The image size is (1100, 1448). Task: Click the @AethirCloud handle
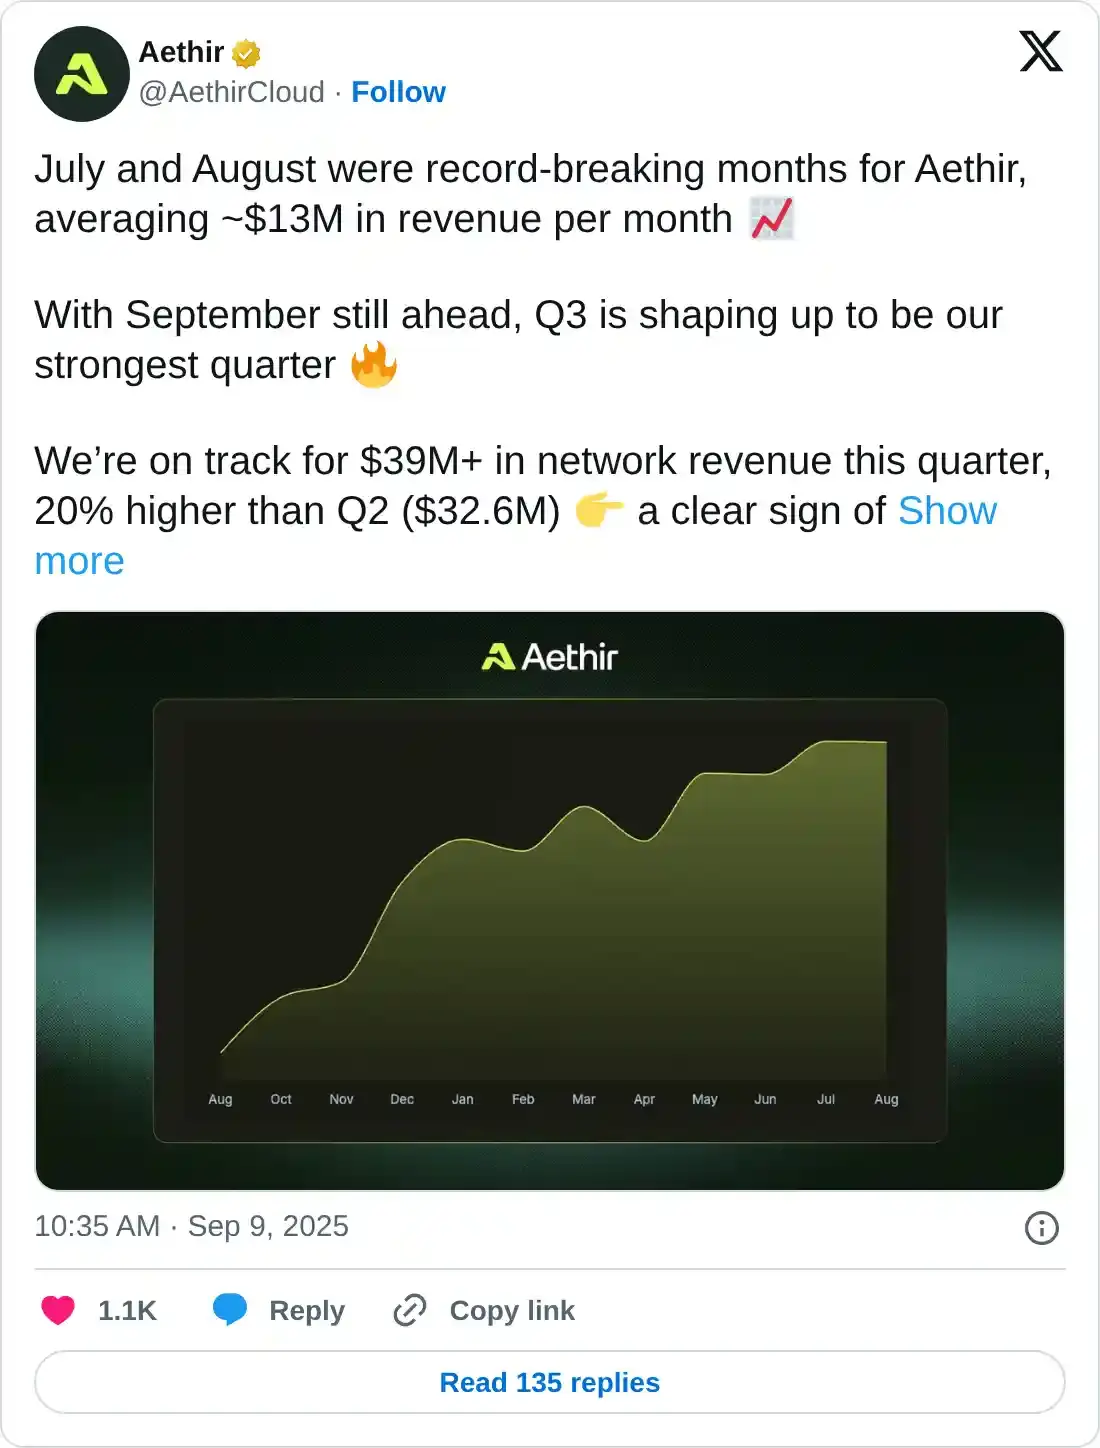tap(232, 92)
